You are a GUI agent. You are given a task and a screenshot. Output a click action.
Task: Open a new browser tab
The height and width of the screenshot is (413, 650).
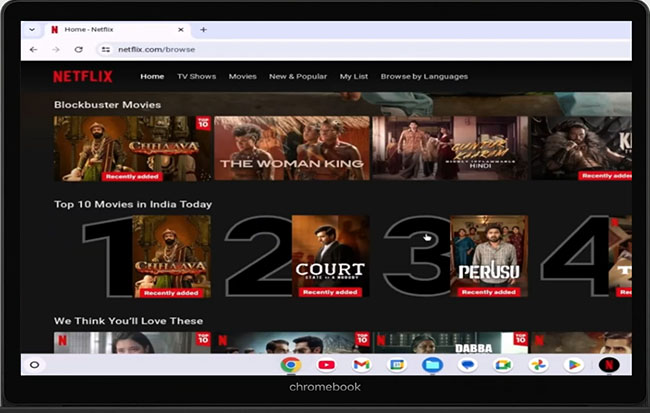[203, 30]
